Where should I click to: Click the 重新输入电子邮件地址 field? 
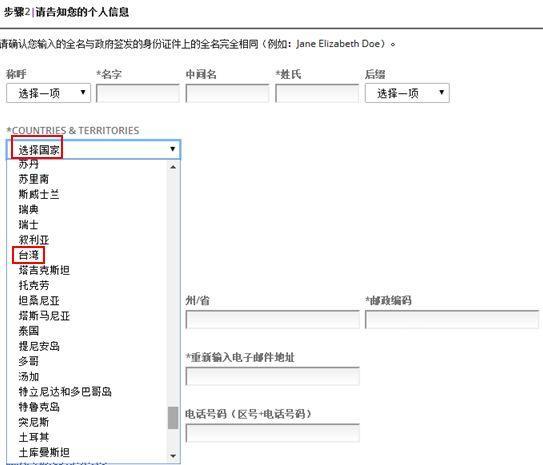273,376
